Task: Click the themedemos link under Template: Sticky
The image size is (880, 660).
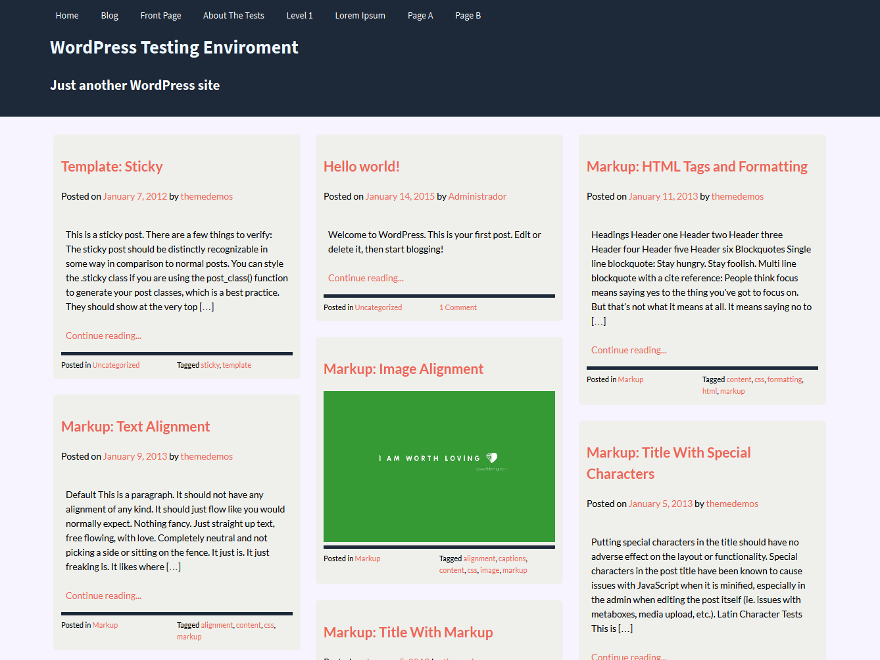Action: pos(207,196)
